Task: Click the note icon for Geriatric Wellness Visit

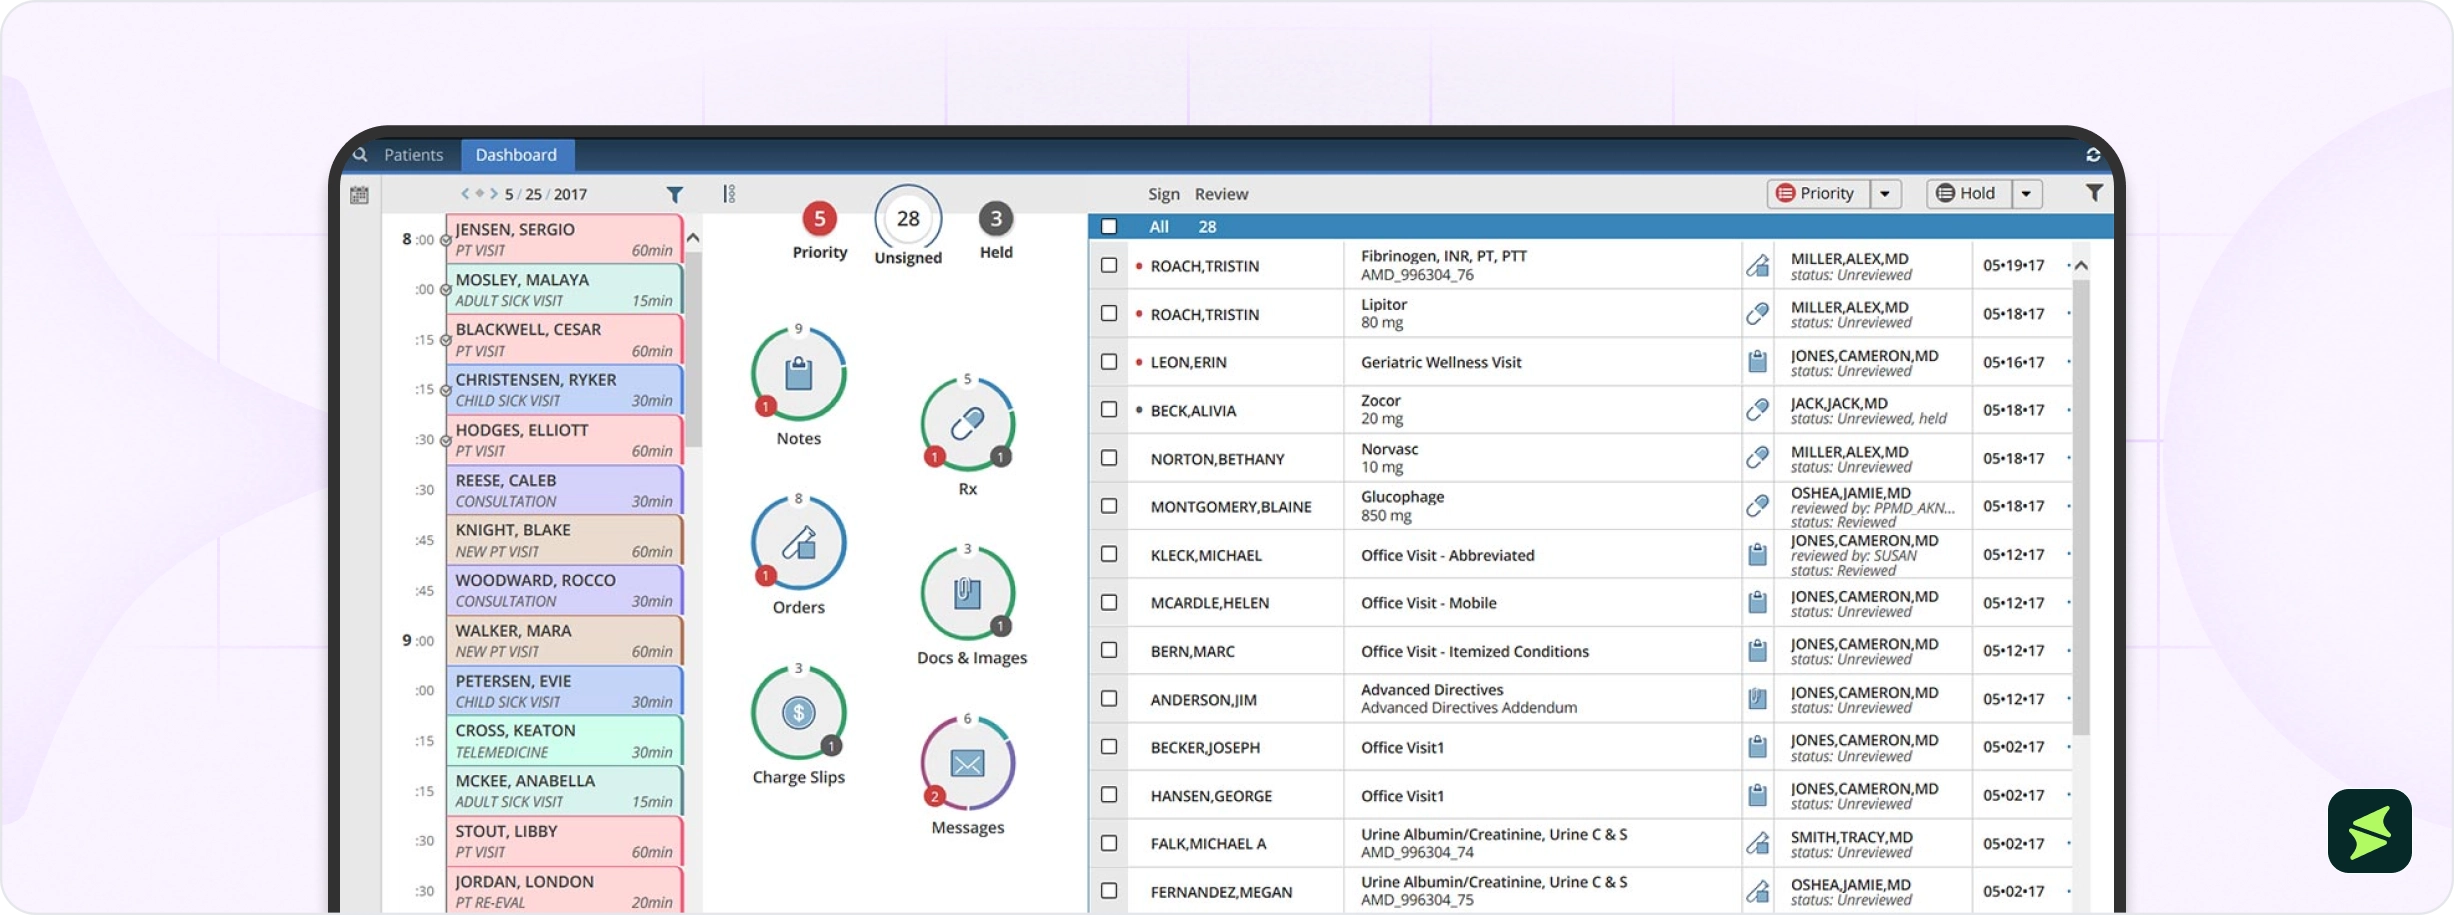Action: pyautogui.click(x=1757, y=362)
